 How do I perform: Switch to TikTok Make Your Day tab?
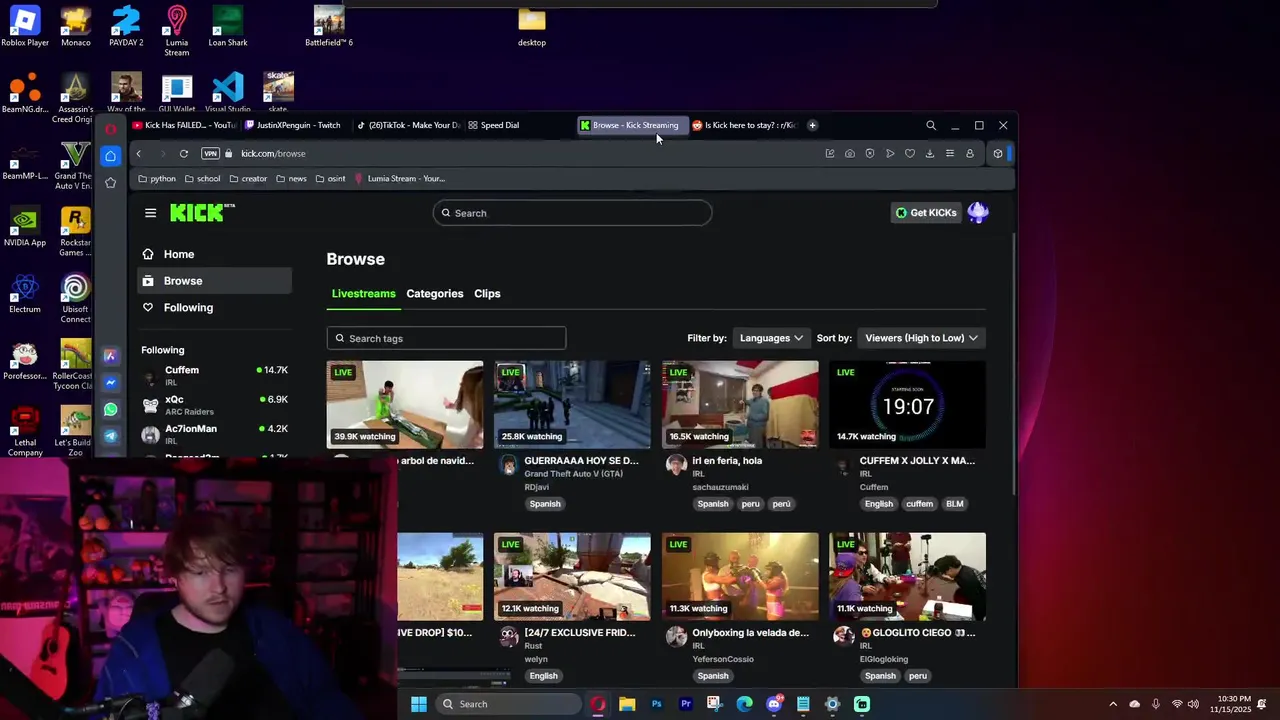tap(408, 125)
